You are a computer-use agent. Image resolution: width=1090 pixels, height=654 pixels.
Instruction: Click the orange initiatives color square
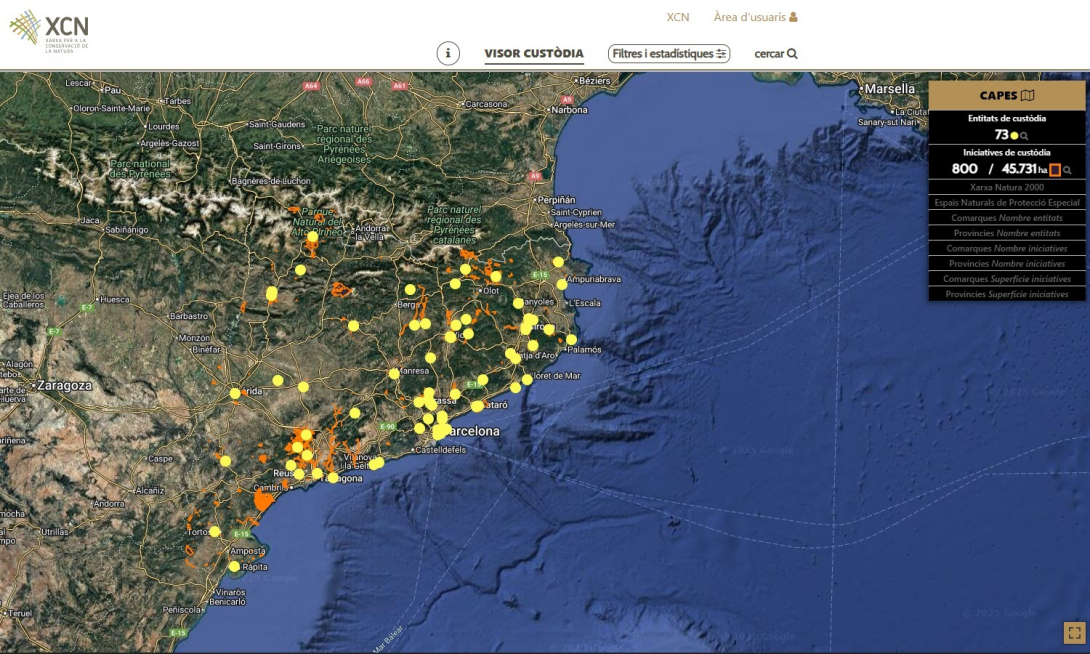1055,170
